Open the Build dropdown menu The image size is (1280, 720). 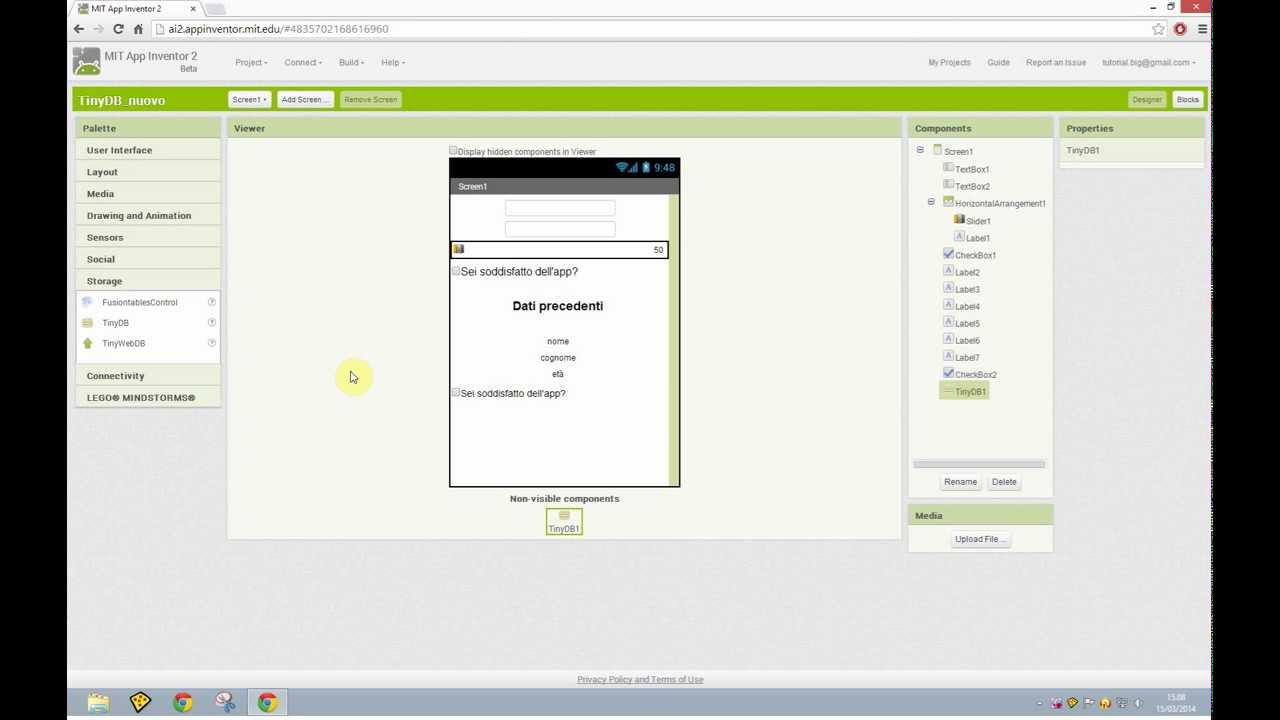351,62
